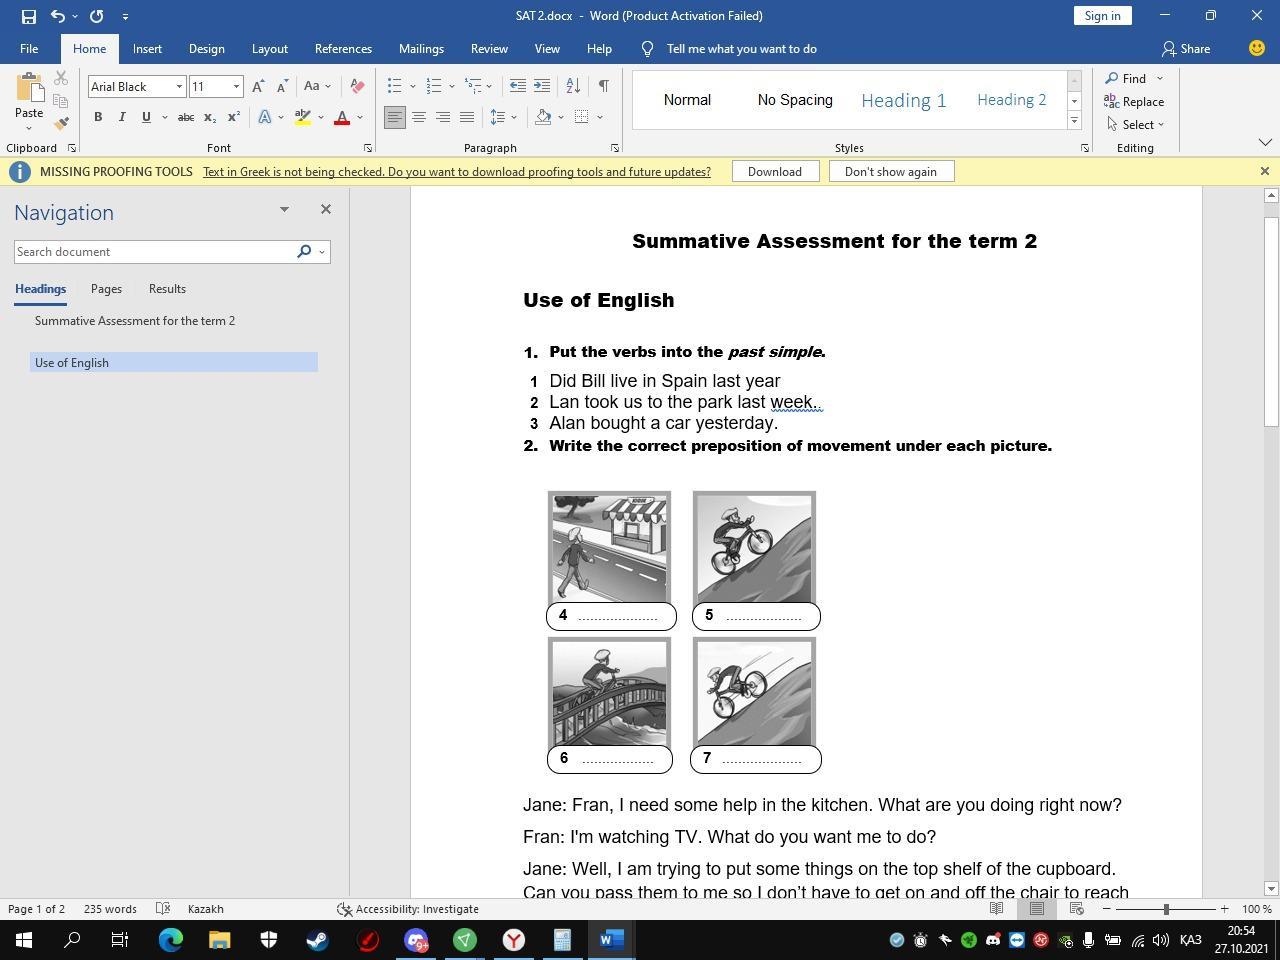Open Navigation pane task options arrow
Screen dimensions: 1280x960
[284, 209]
